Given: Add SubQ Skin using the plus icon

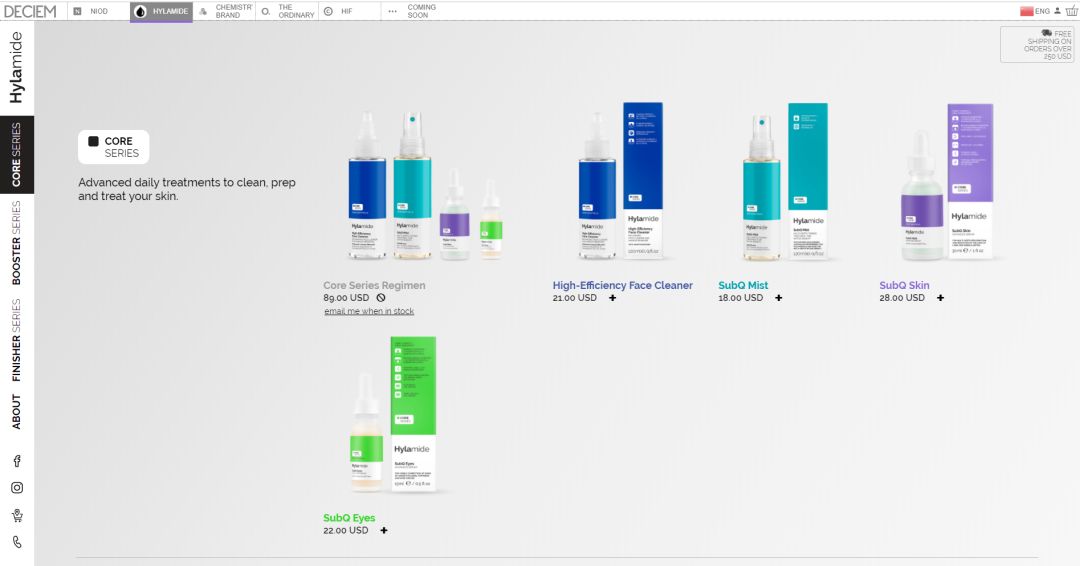Looking at the screenshot, I should click(x=940, y=298).
